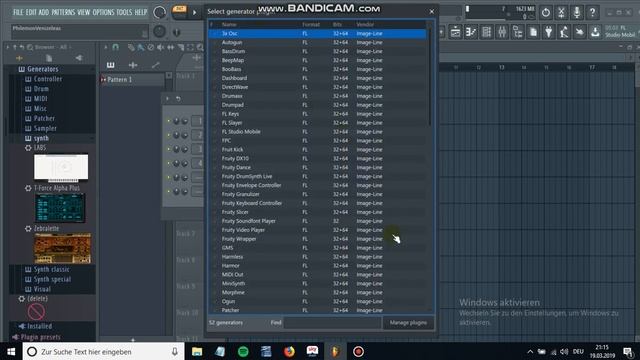Click the audio editor scissors icon
The image size is (640, 360).
[x=561, y=13]
